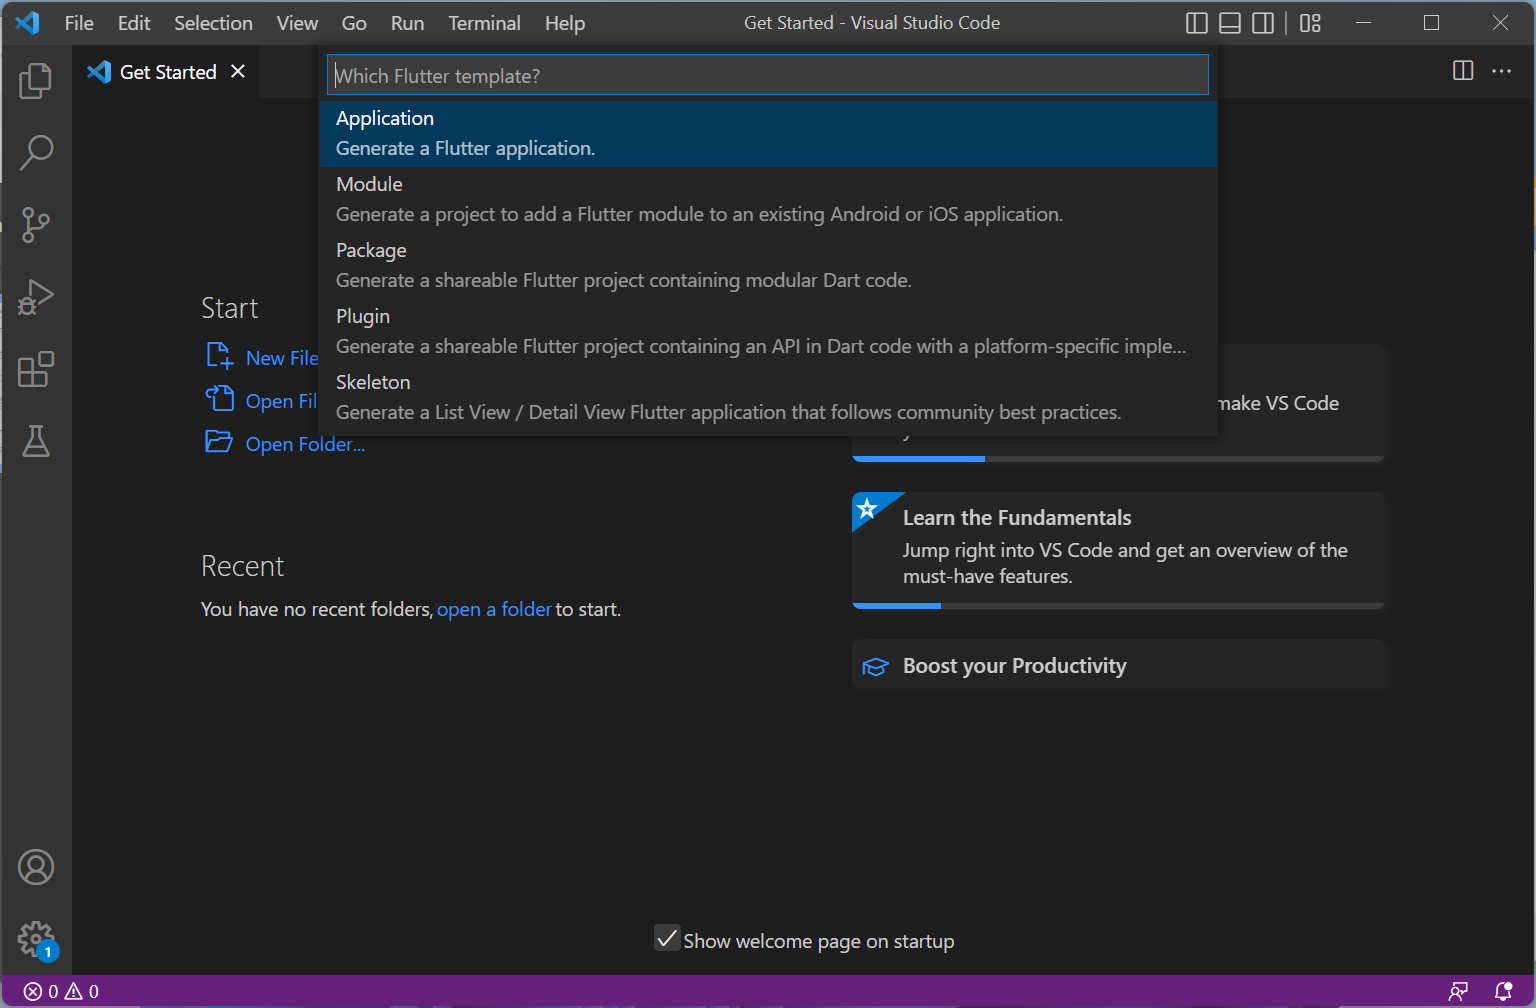Split the editor right
Screen dimensions: 1536x1008
click(1463, 70)
